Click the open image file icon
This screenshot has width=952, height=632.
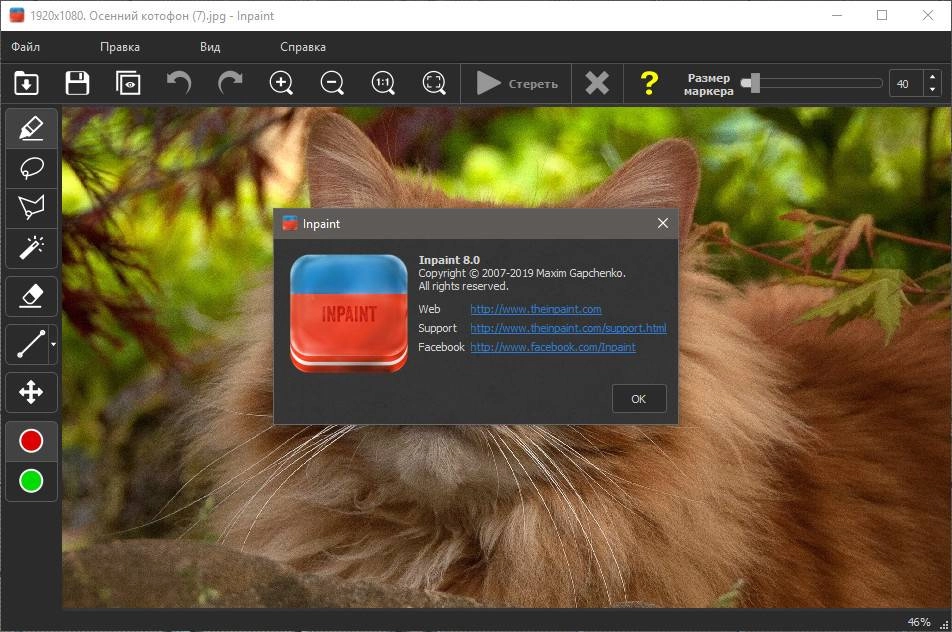tap(27, 83)
